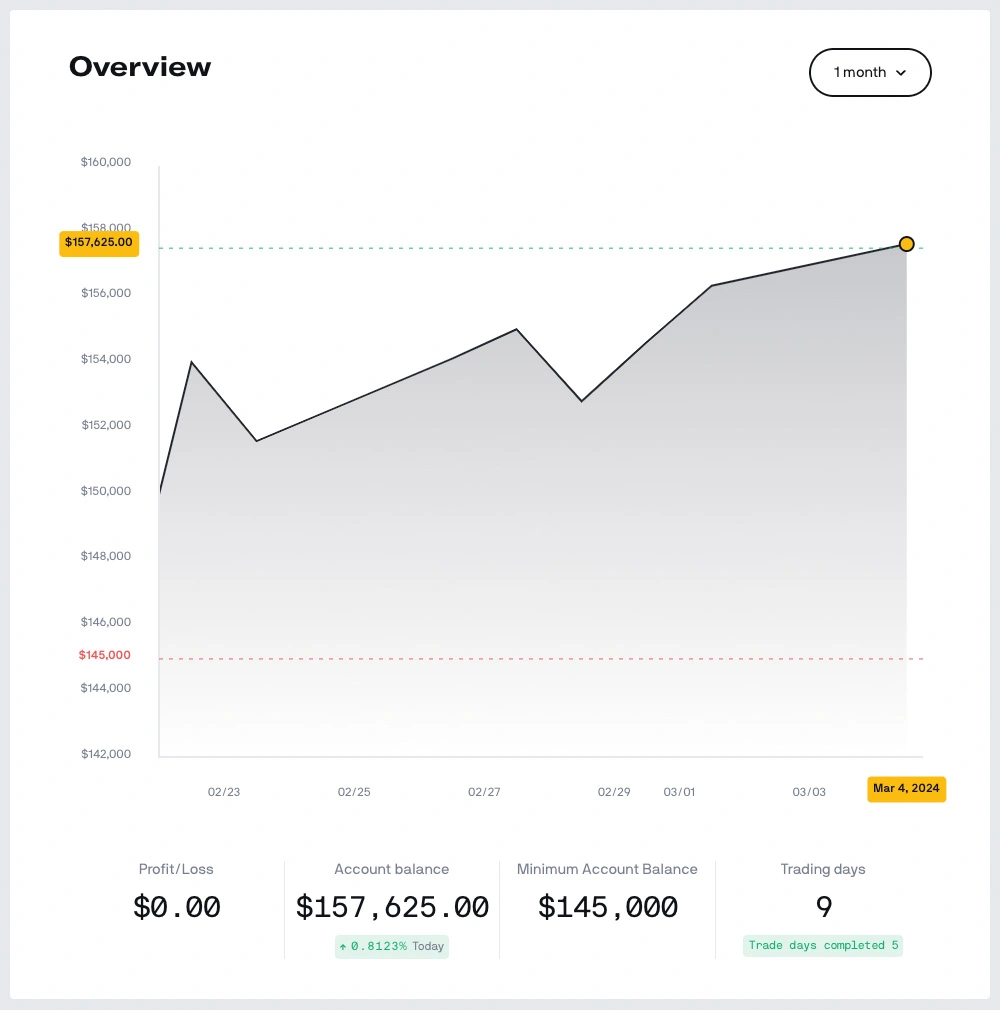Click the Profit/Loss $0.00 value
The width and height of the screenshot is (1000, 1010).
click(176, 907)
